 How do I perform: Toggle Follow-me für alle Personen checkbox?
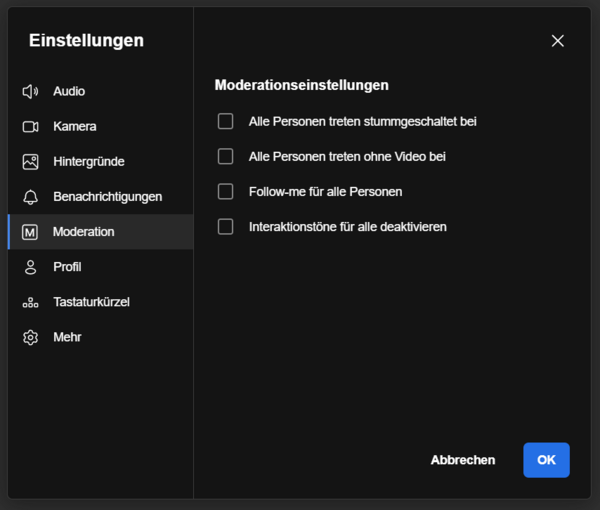coord(225,192)
